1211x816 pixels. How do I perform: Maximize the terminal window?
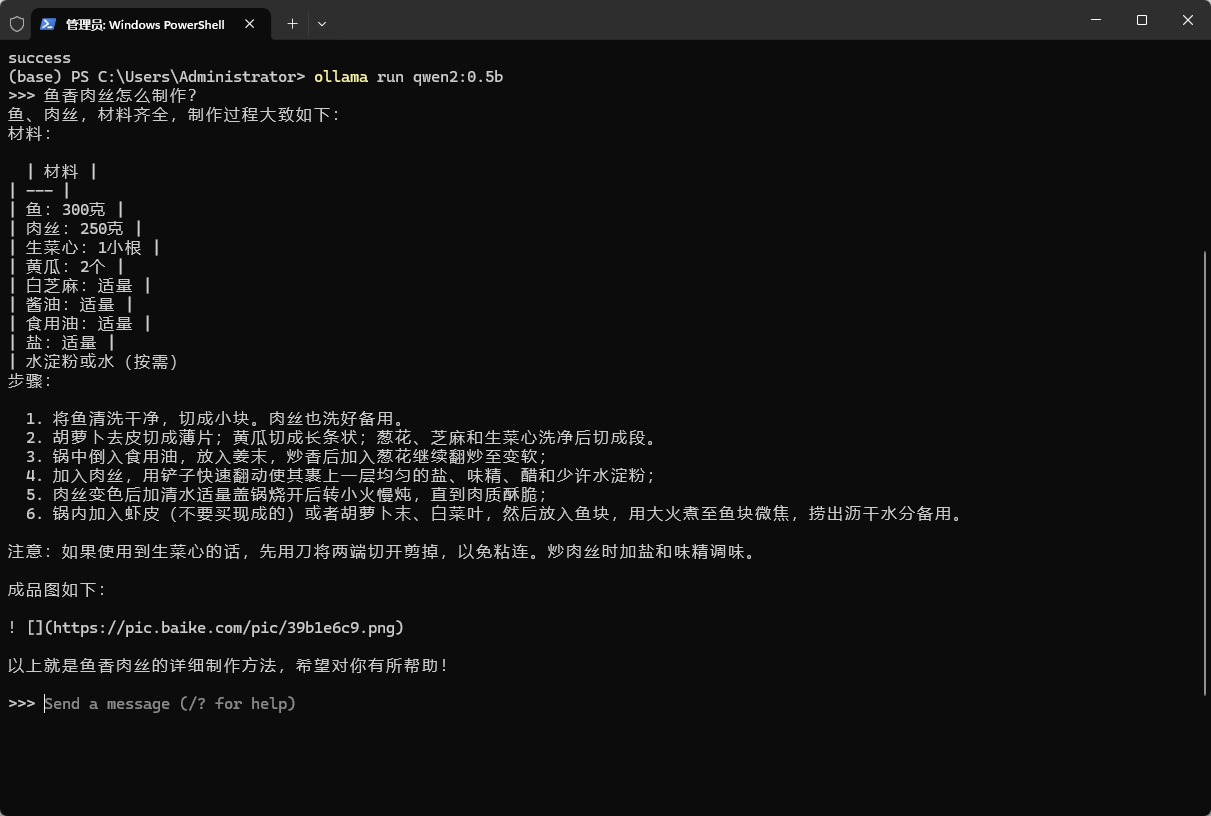(1142, 20)
